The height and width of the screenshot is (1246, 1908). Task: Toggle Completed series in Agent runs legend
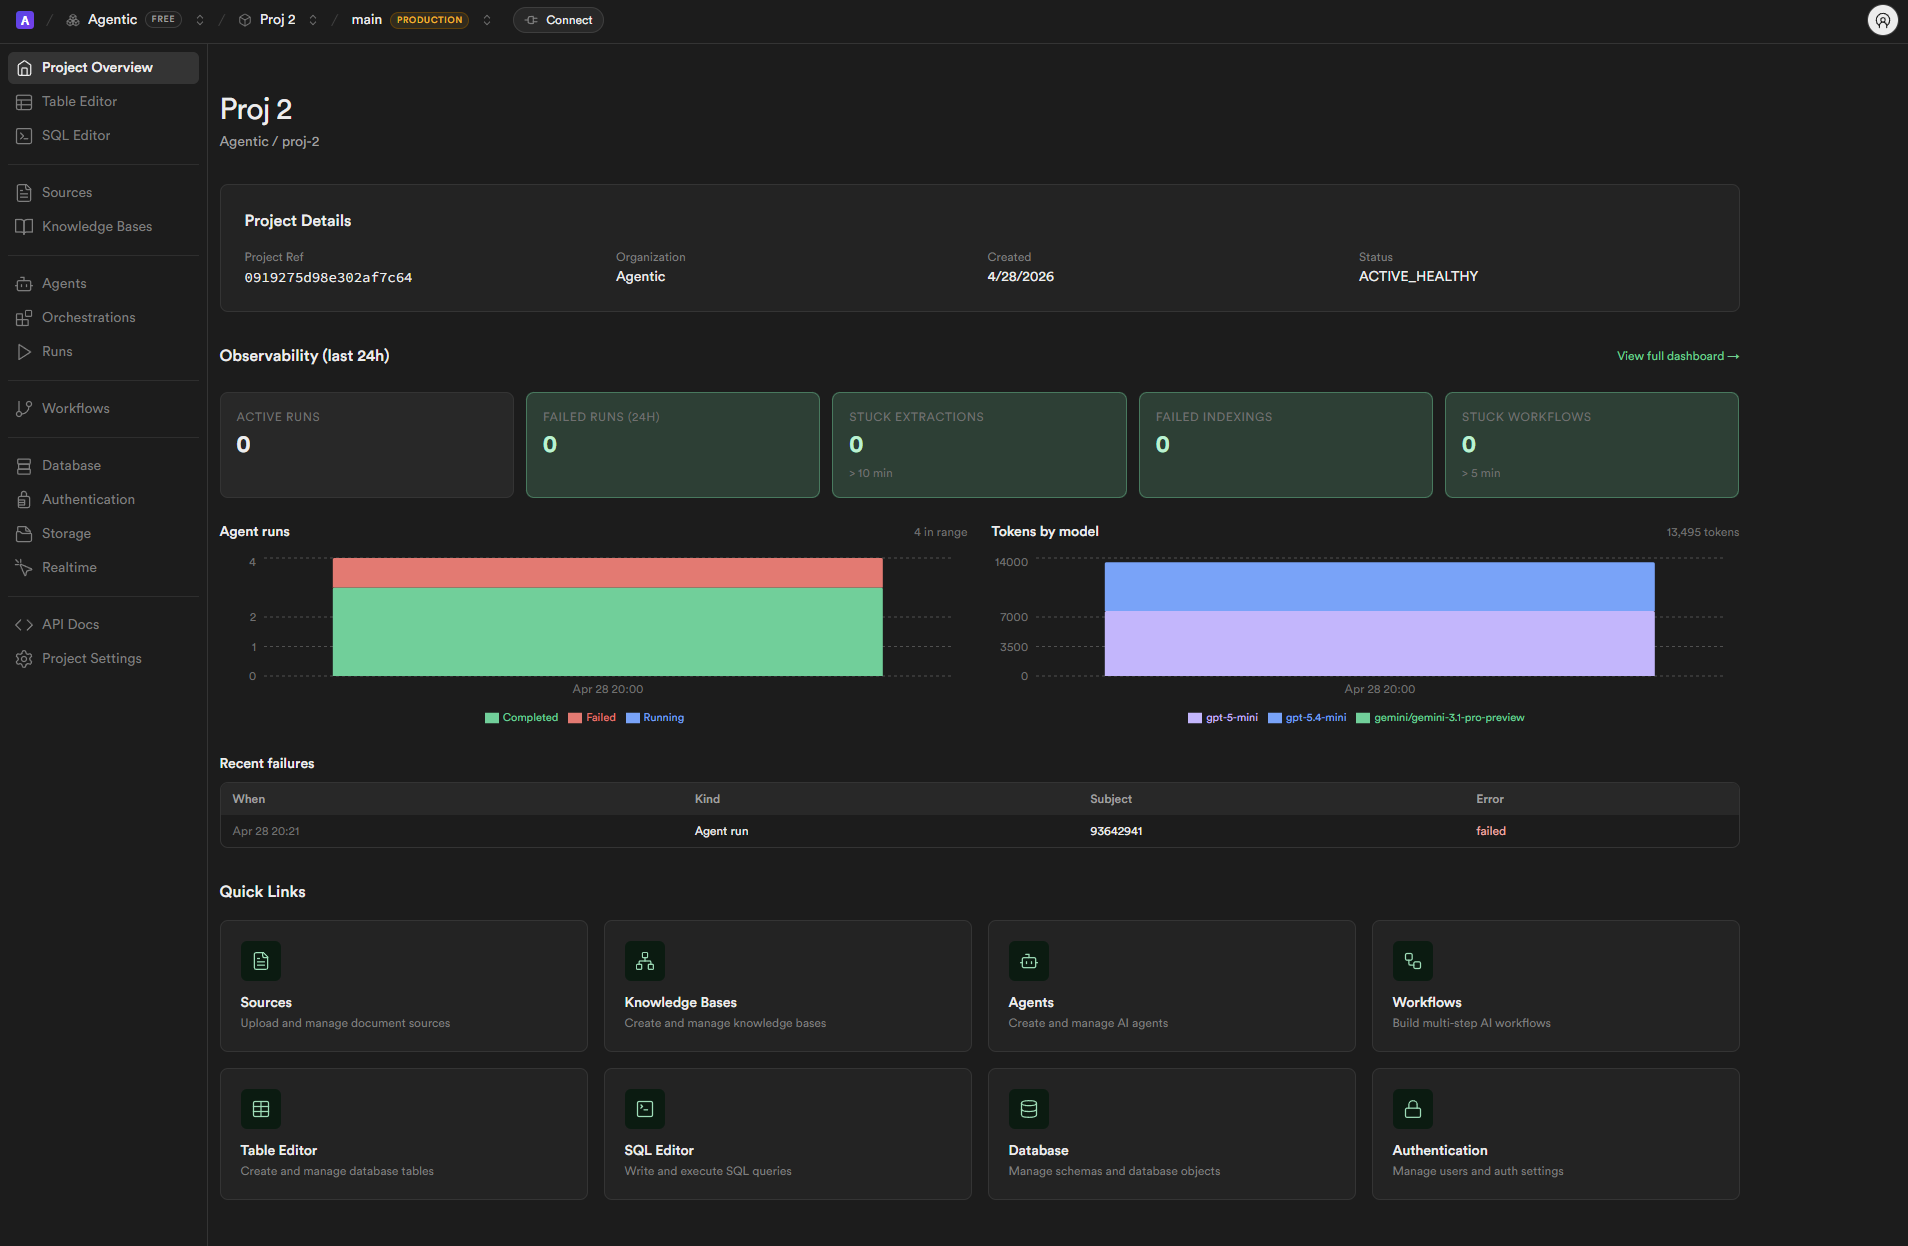(x=521, y=718)
